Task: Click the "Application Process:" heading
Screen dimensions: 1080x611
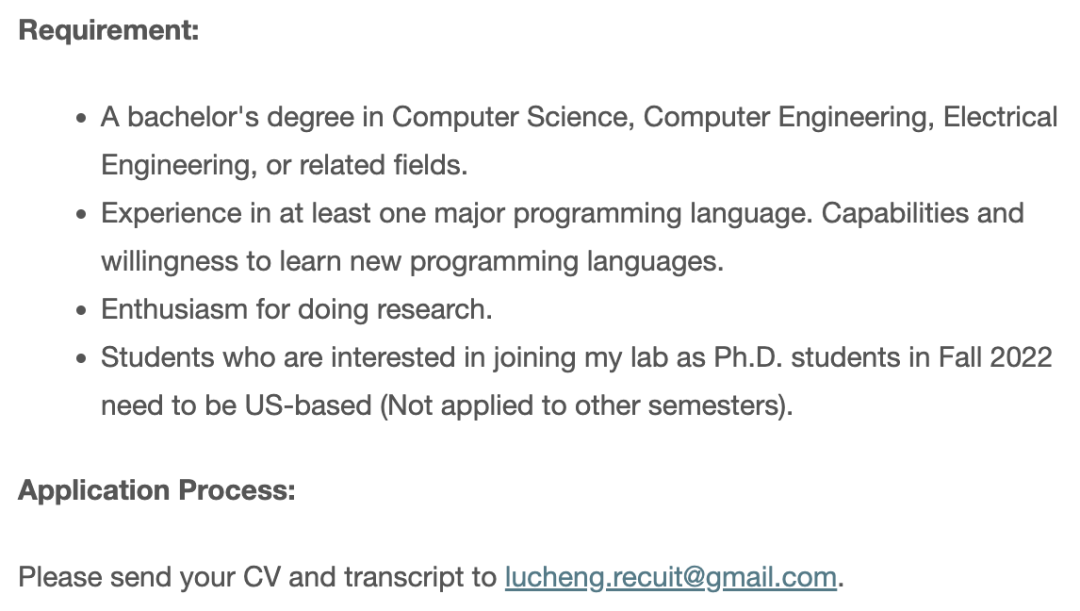Action: (157, 490)
